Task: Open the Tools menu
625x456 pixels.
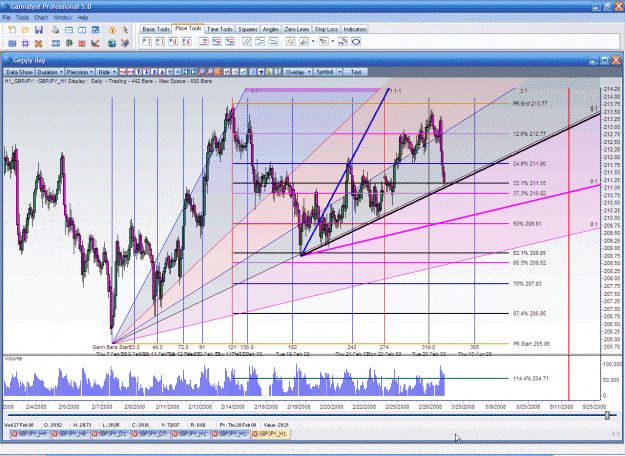Action: click(22, 18)
